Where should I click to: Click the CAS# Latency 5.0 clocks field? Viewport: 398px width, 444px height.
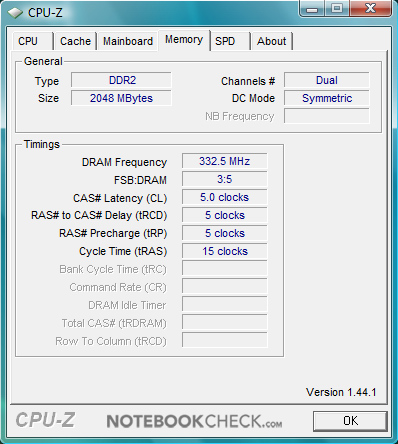[225, 197]
